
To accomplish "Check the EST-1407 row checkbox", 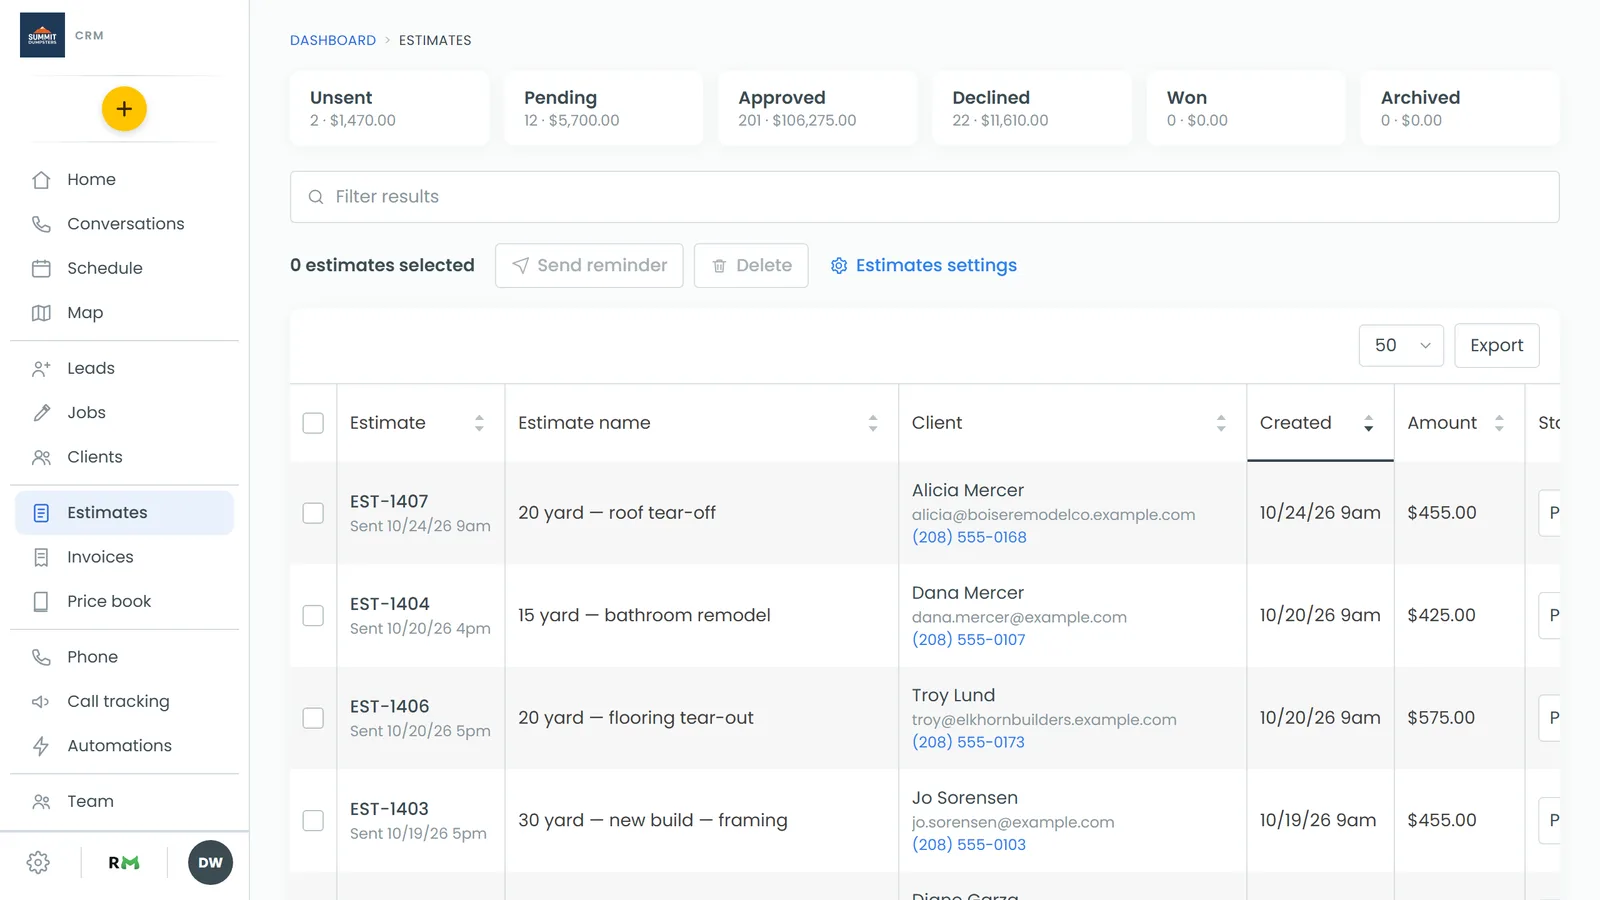I will tap(313, 513).
